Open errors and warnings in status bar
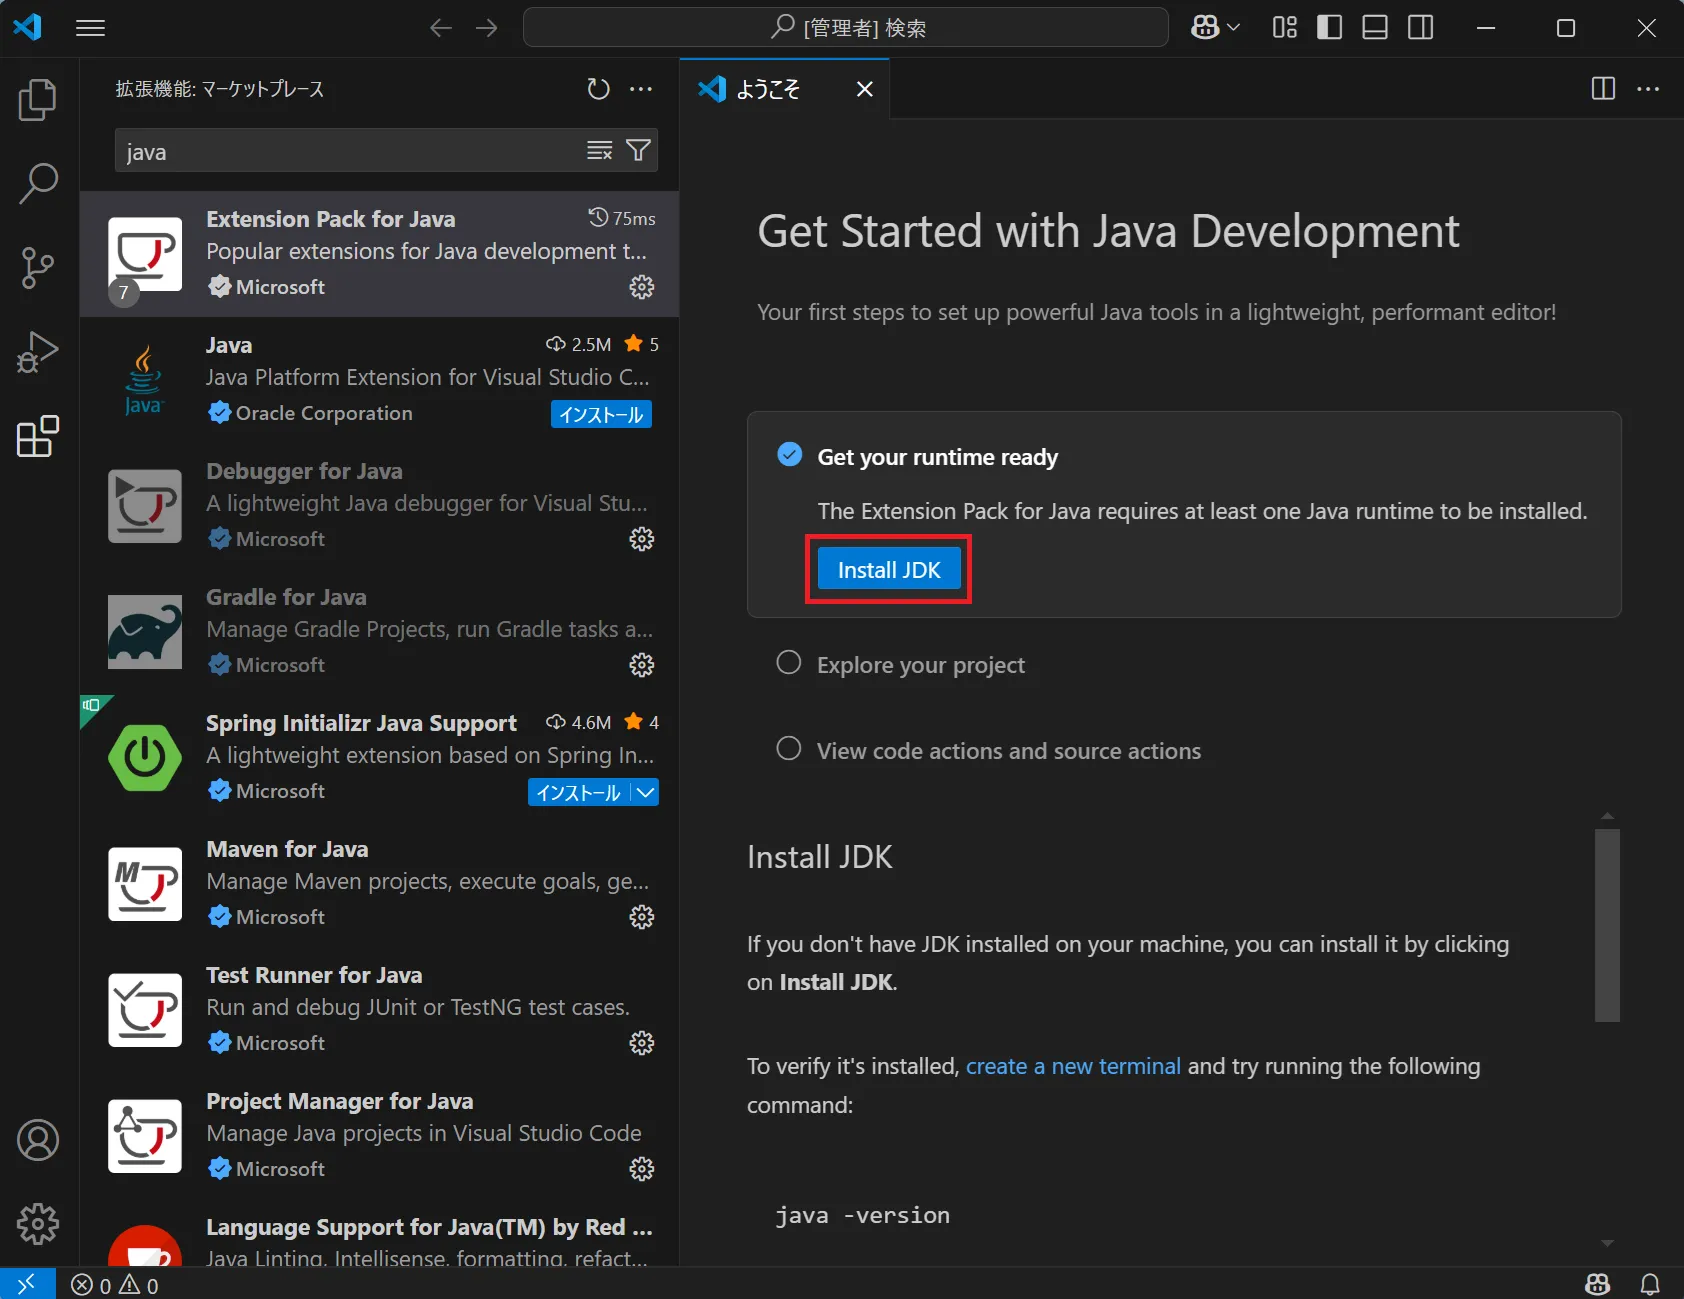1684x1299 pixels. point(115,1285)
